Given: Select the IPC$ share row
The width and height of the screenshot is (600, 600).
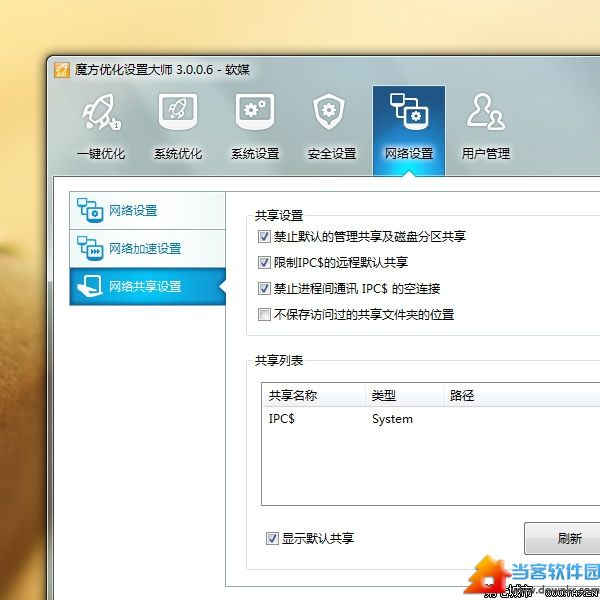Looking at the screenshot, I should click(x=431, y=419).
